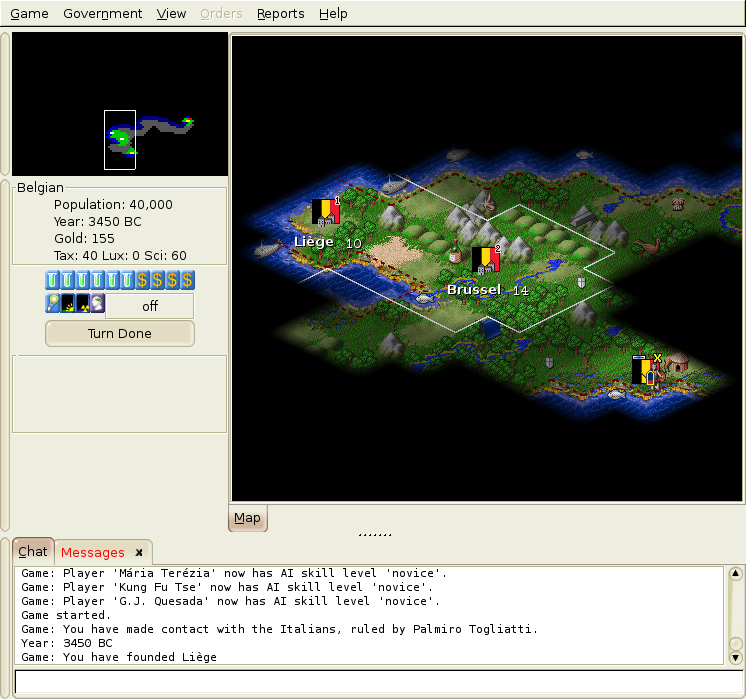Click 'Gold: 155' info line
746x699 pixels.
[84, 238]
